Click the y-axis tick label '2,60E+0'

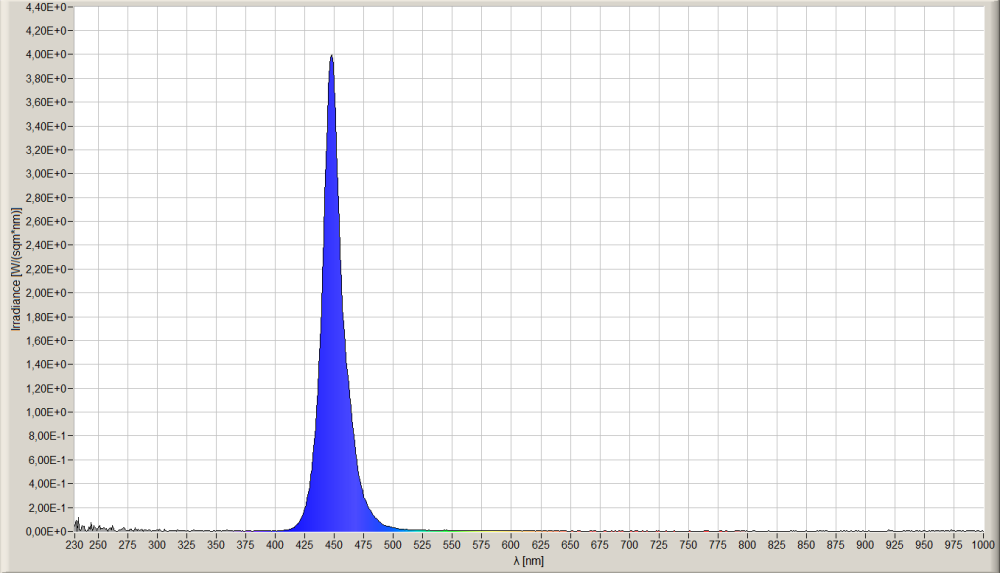point(47,221)
